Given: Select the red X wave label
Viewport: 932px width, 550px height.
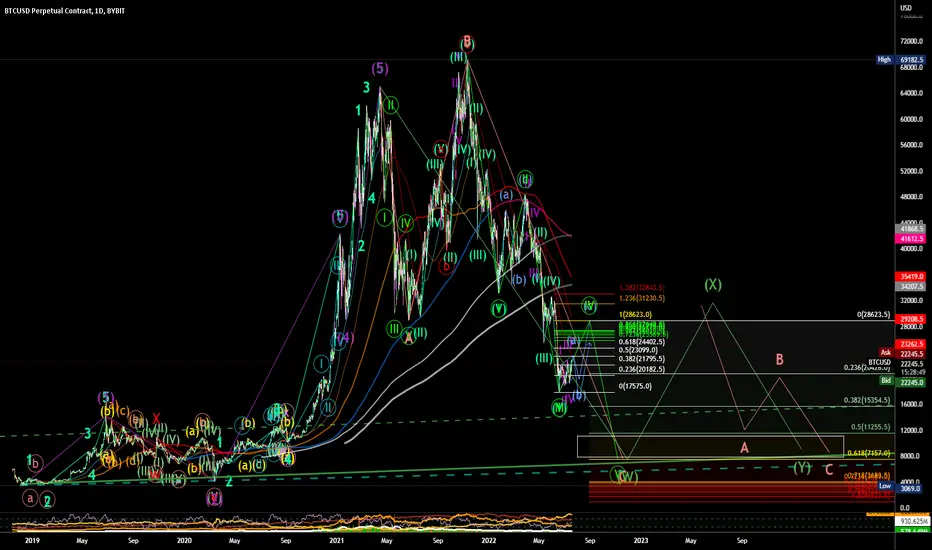Looking at the screenshot, I should pyautogui.click(x=156, y=418).
